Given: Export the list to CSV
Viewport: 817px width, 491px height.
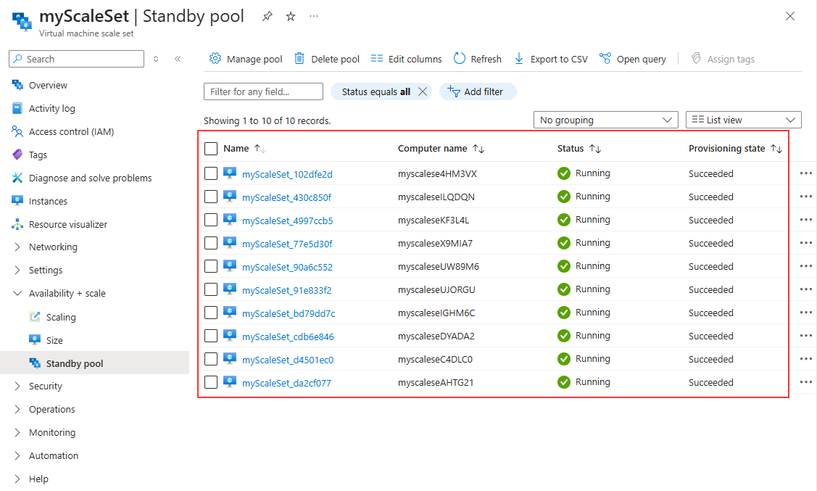Looking at the screenshot, I should click(x=551, y=59).
